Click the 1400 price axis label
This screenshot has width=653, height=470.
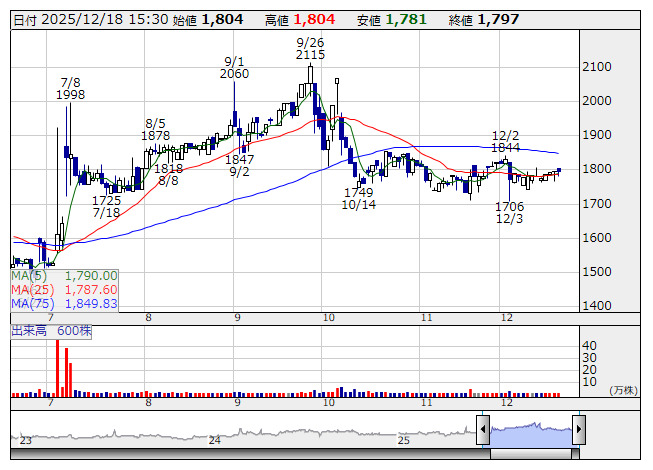597,306
